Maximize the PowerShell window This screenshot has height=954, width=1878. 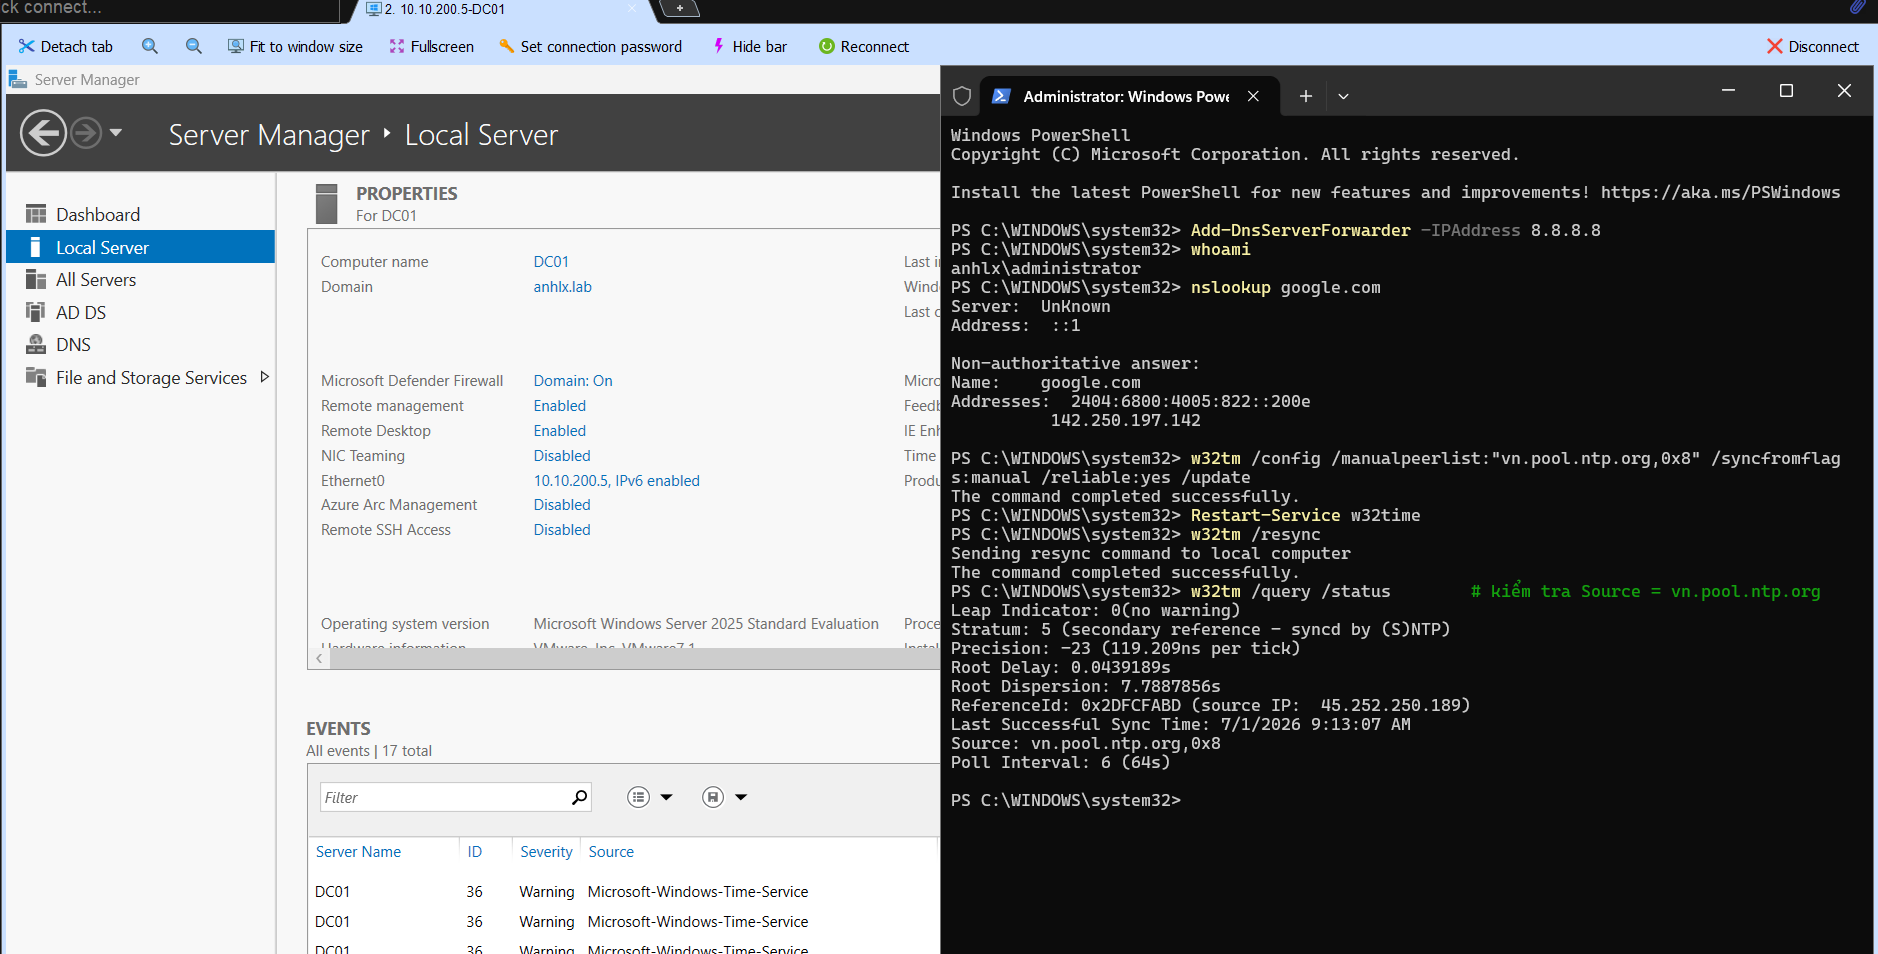[x=1786, y=90]
